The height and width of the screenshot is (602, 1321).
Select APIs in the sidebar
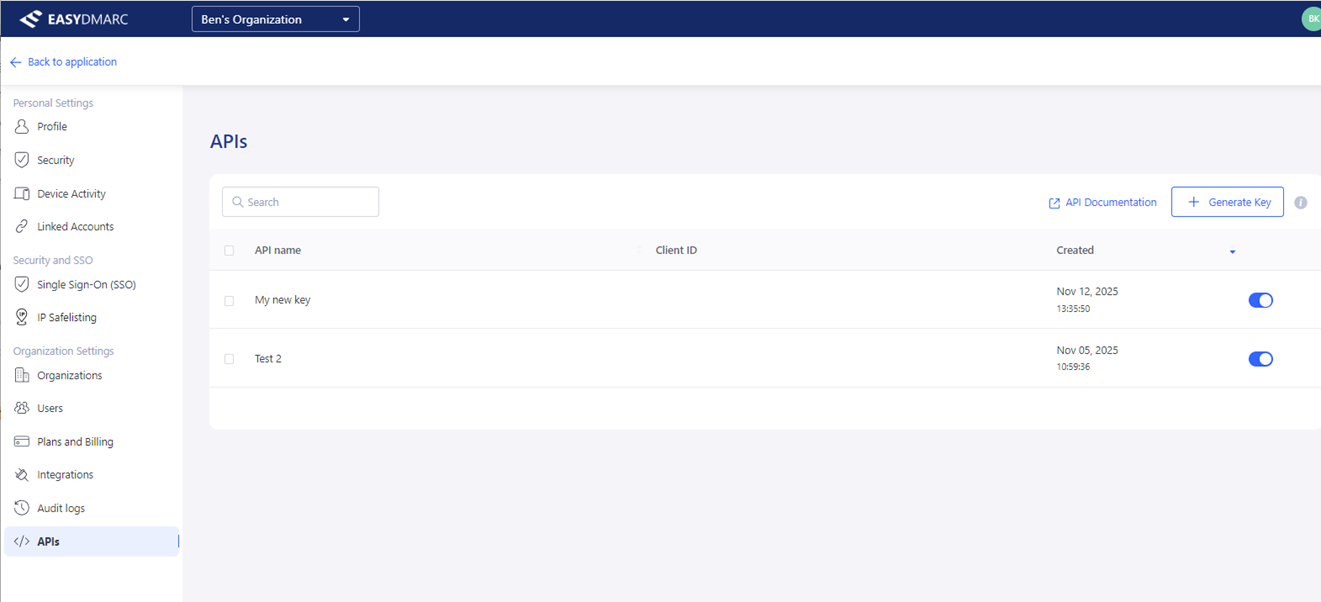(x=91, y=542)
